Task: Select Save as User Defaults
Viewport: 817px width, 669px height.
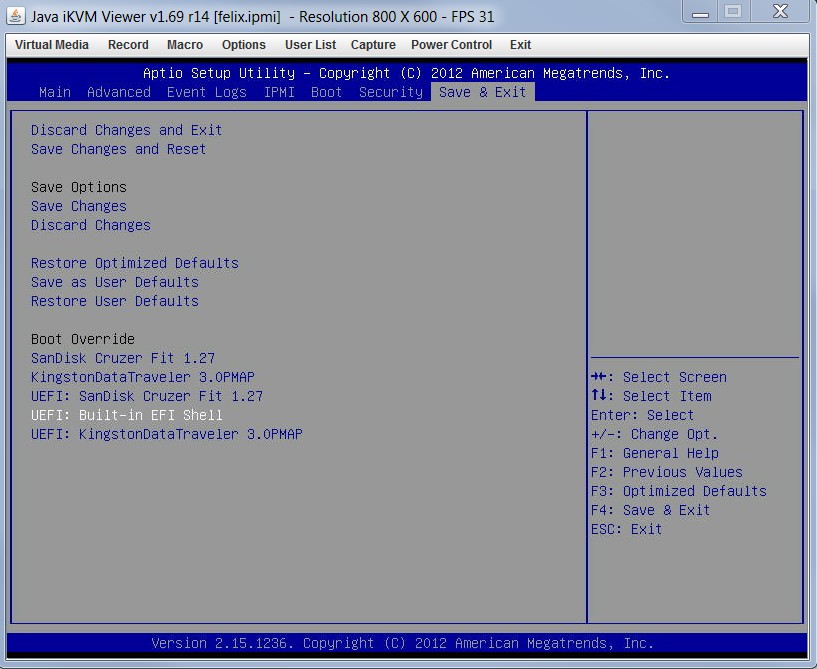Action: 115,282
